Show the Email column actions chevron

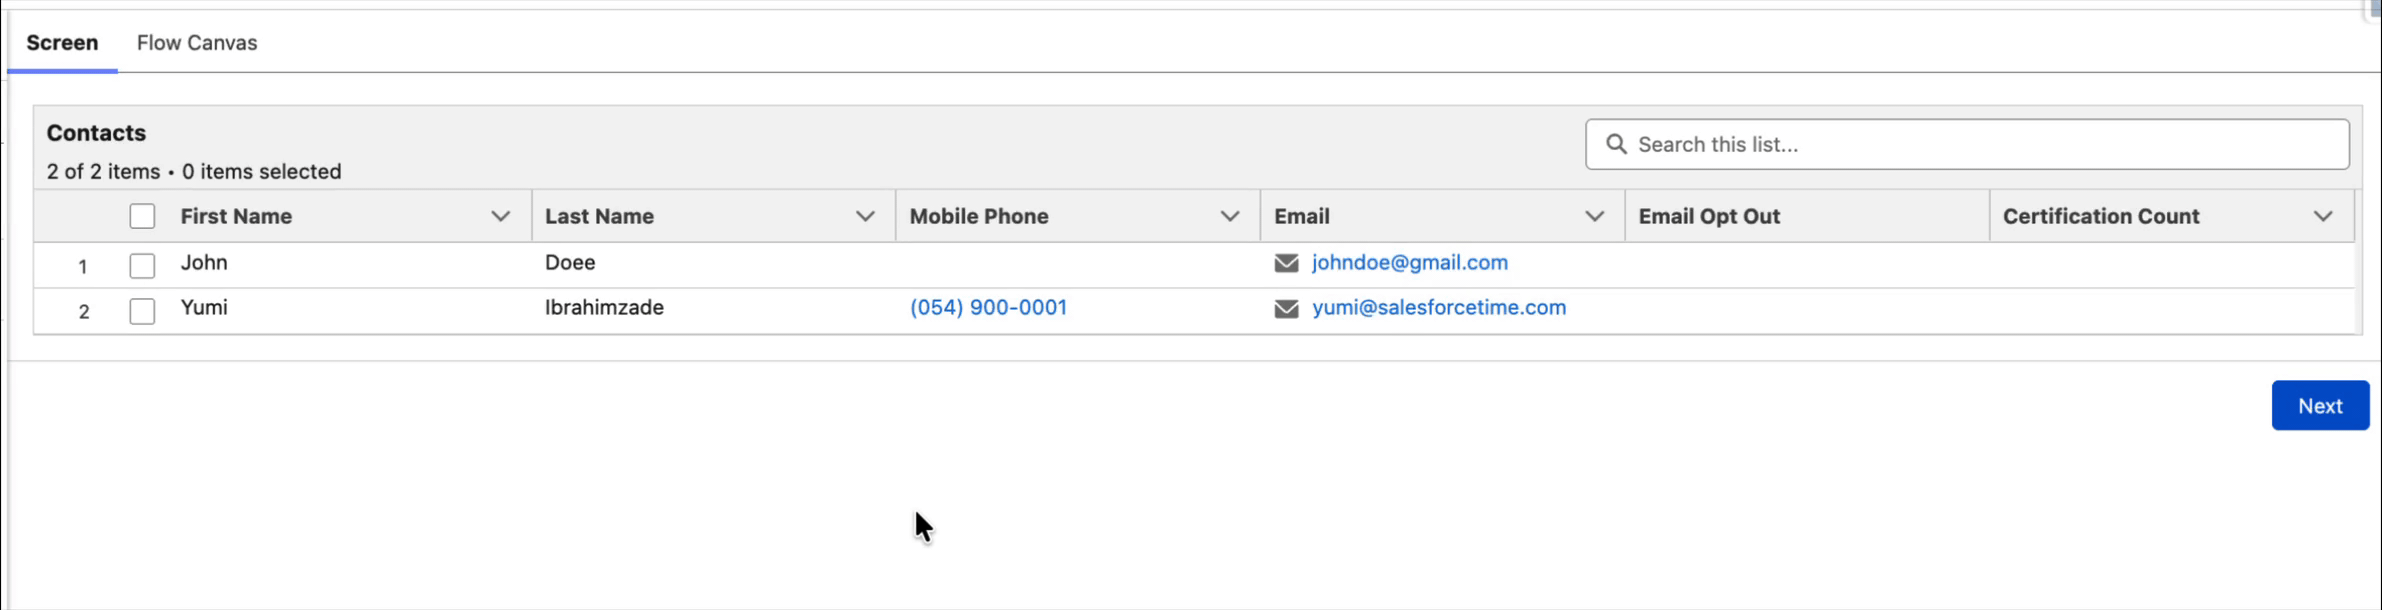[1594, 216]
